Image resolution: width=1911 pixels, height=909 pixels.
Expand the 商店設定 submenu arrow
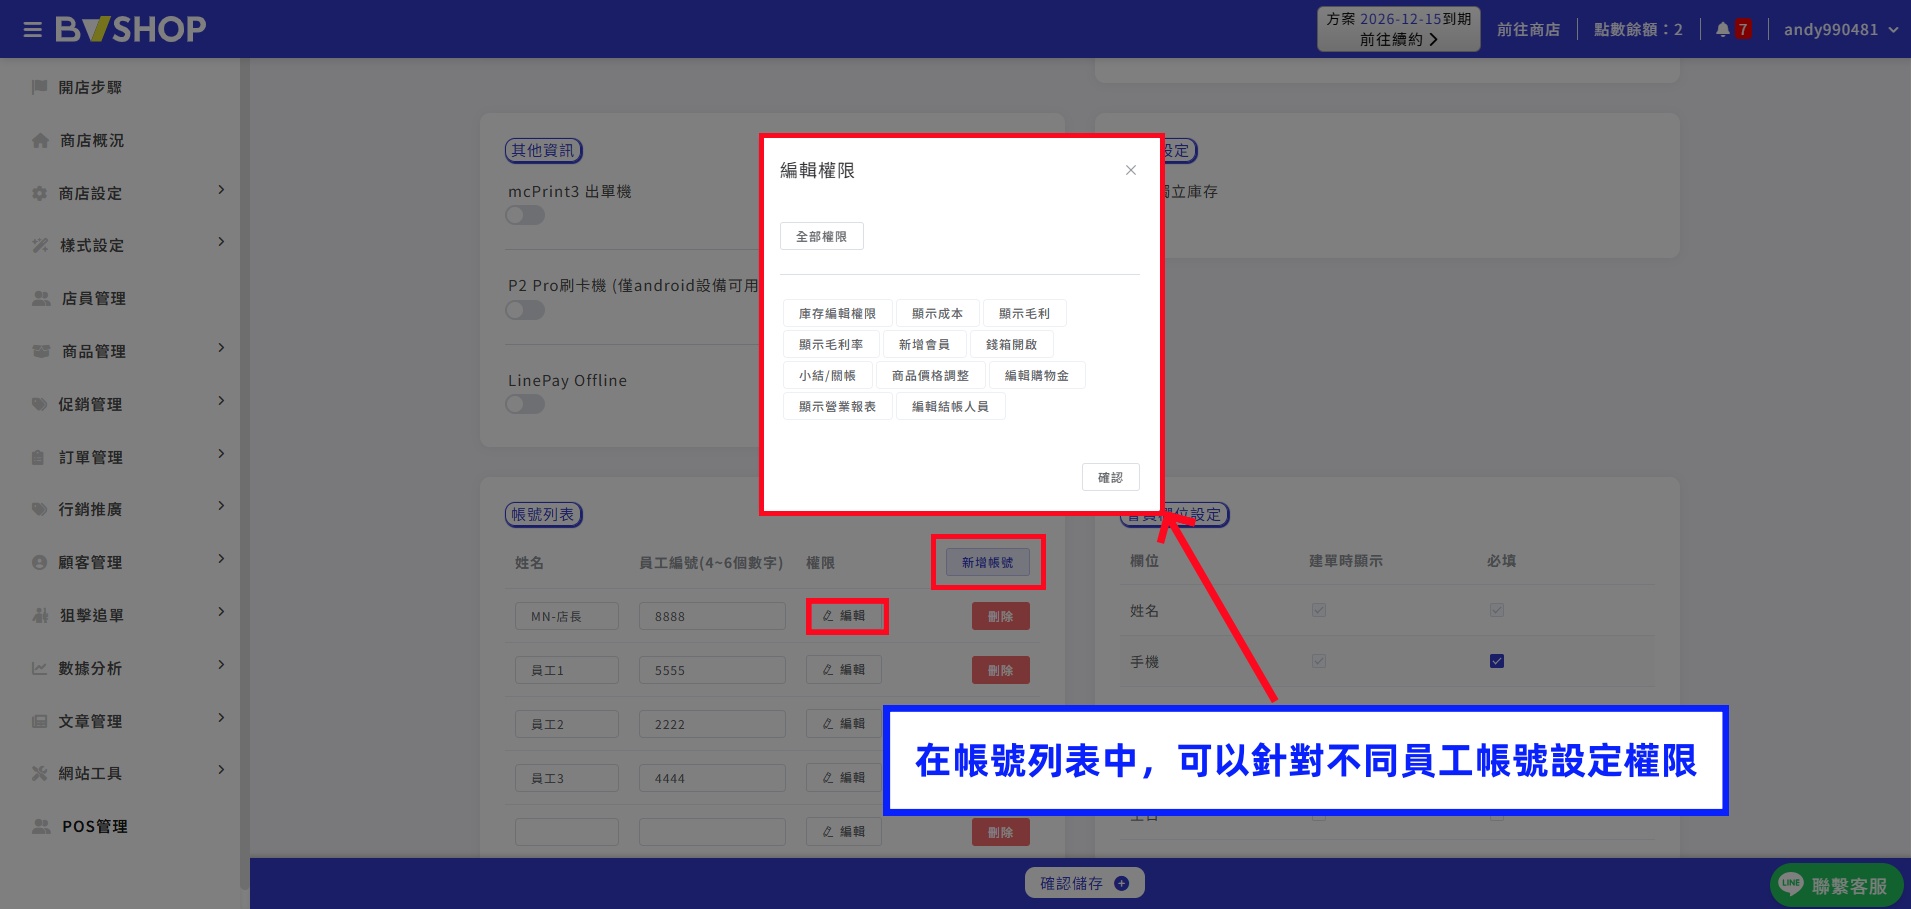click(221, 190)
